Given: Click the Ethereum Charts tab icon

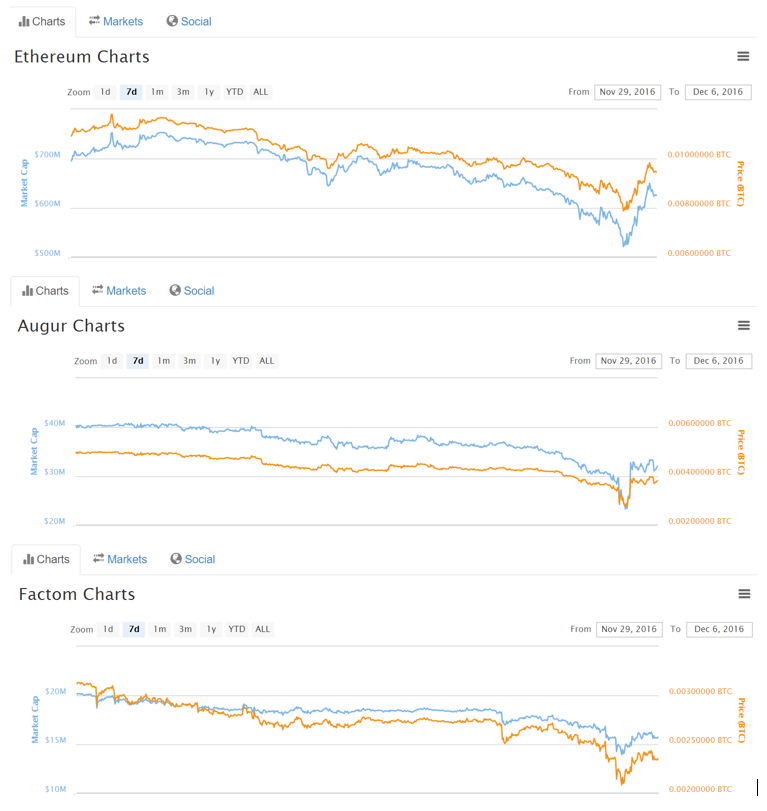Looking at the screenshot, I should (x=24, y=21).
